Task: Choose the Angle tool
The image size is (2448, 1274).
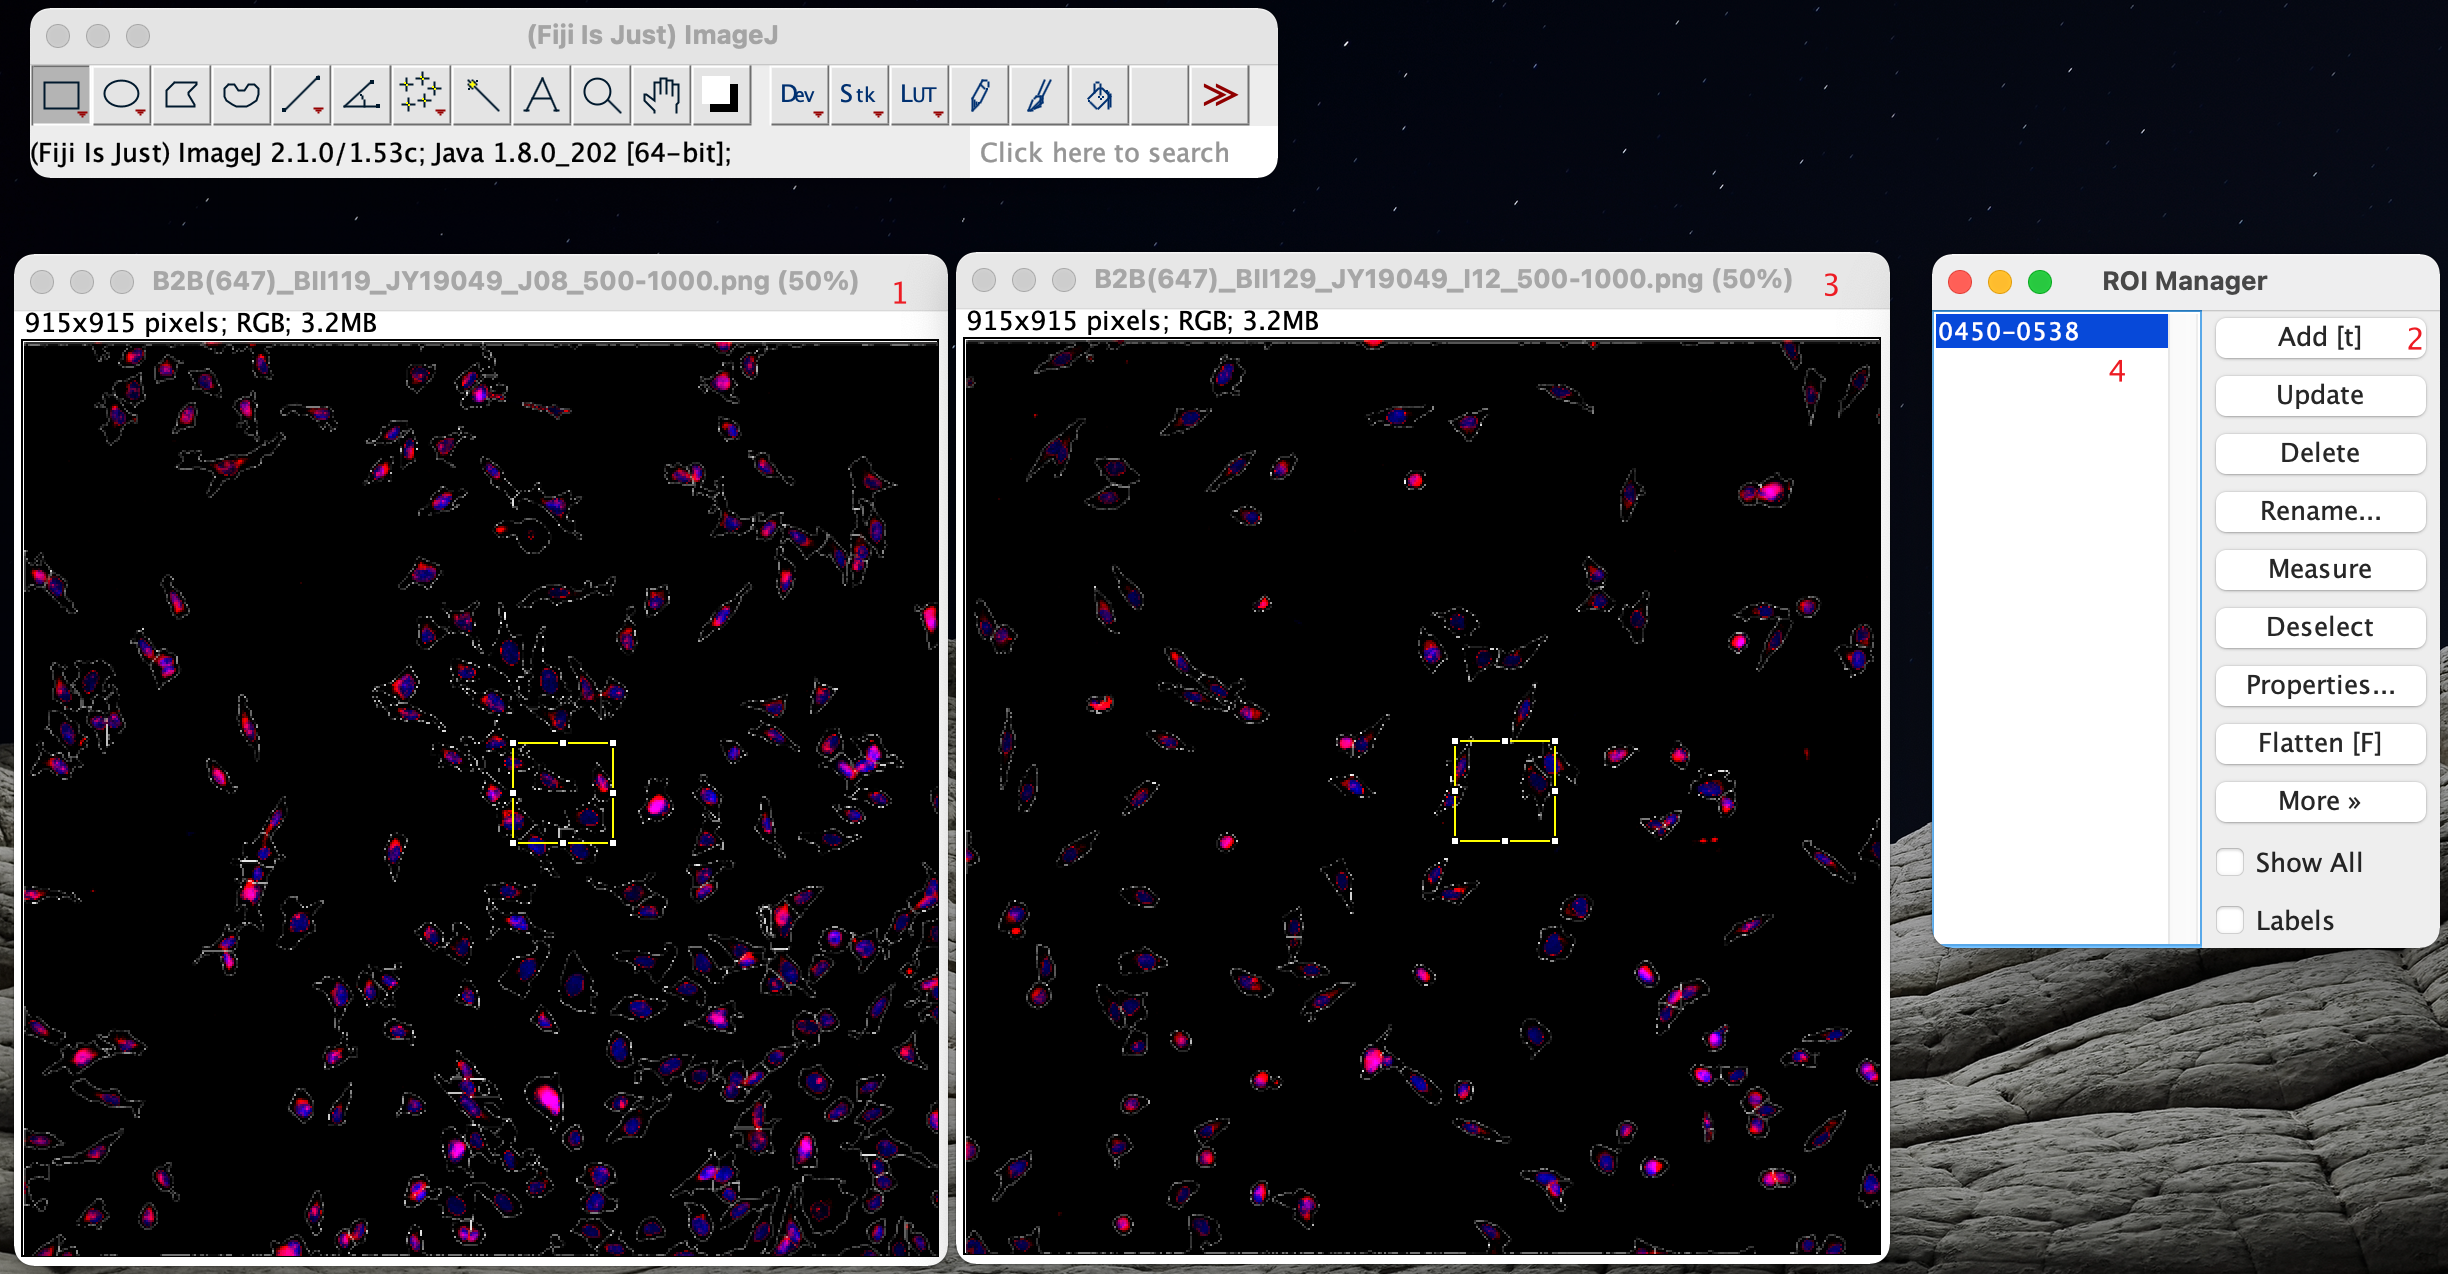Action: pyautogui.click(x=361, y=95)
